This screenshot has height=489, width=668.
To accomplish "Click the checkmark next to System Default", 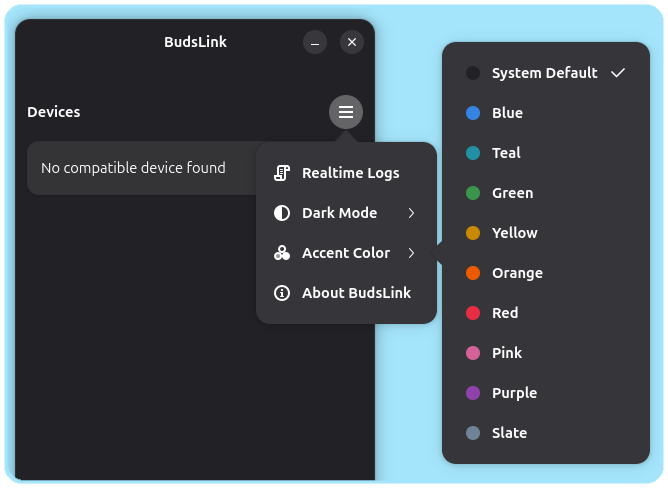I will [617, 73].
